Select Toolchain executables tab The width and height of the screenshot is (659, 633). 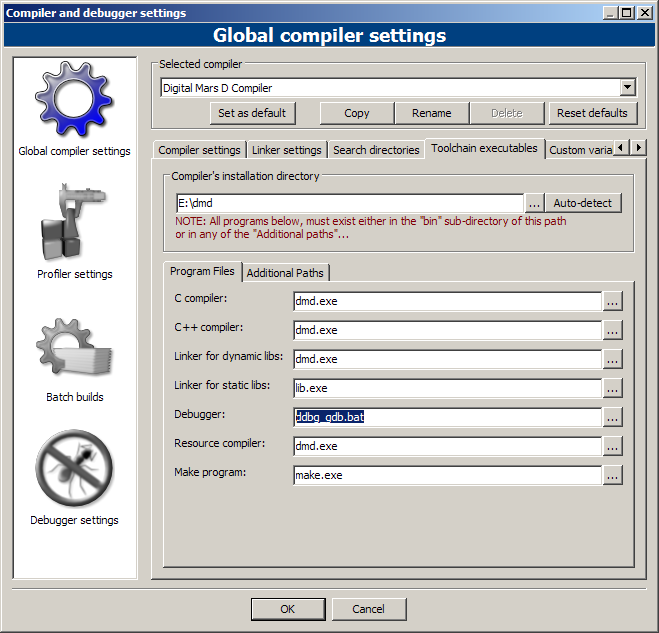[484, 148]
